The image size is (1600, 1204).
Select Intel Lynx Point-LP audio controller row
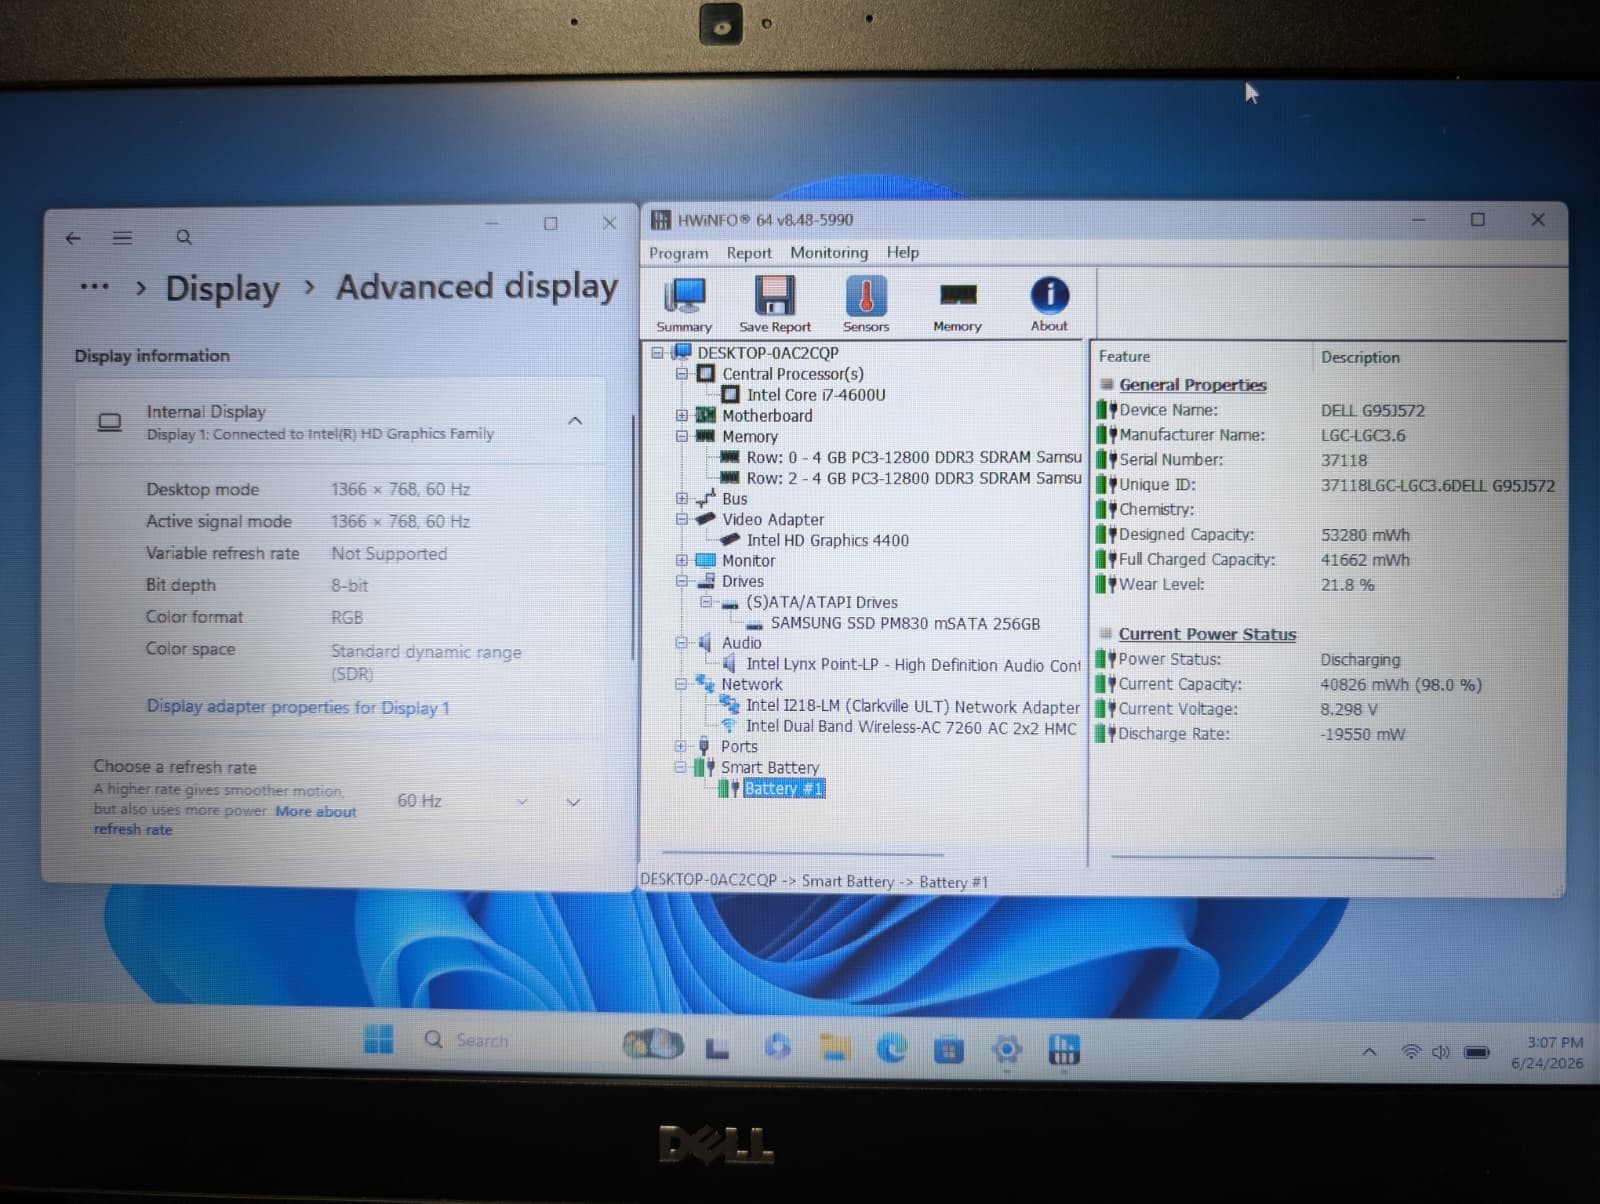(913, 665)
